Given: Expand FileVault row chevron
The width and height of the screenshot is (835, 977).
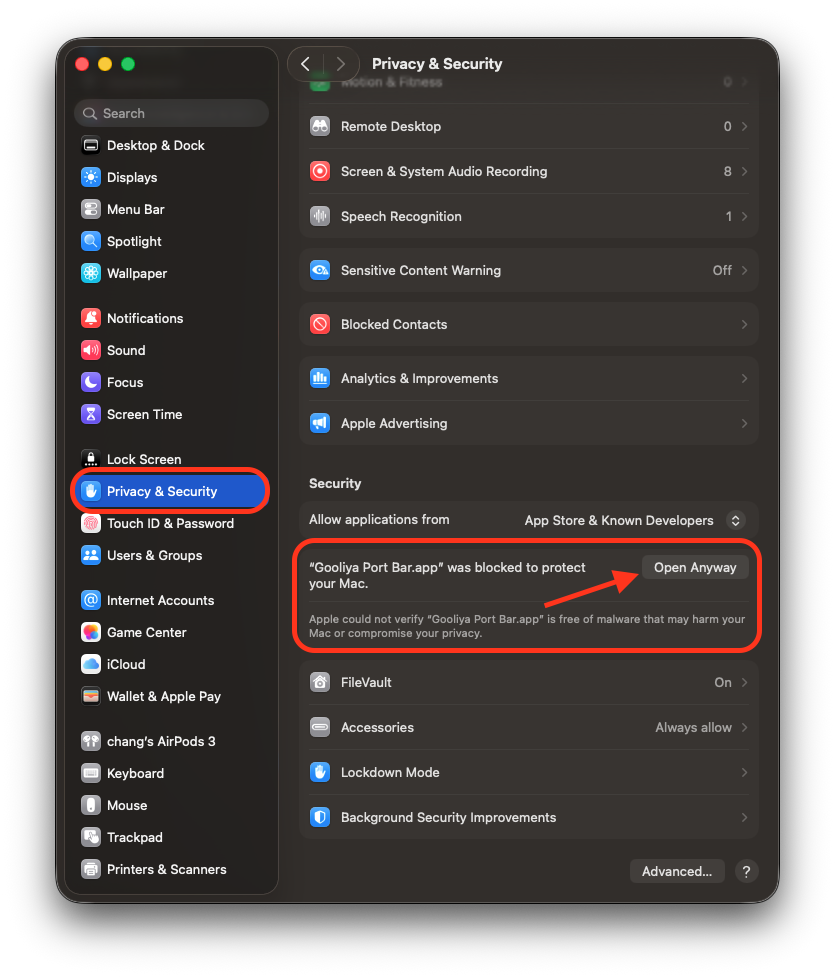Looking at the screenshot, I should pyautogui.click(x=744, y=682).
